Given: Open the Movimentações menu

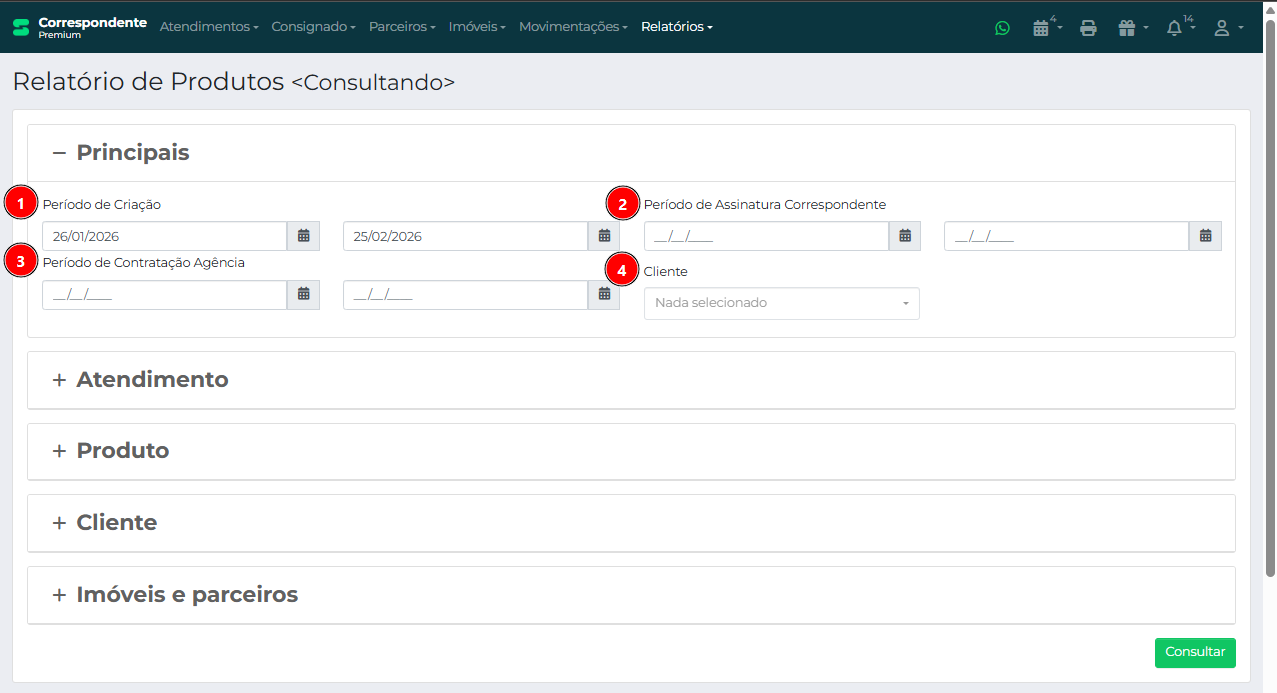Looking at the screenshot, I should pyautogui.click(x=572, y=27).
